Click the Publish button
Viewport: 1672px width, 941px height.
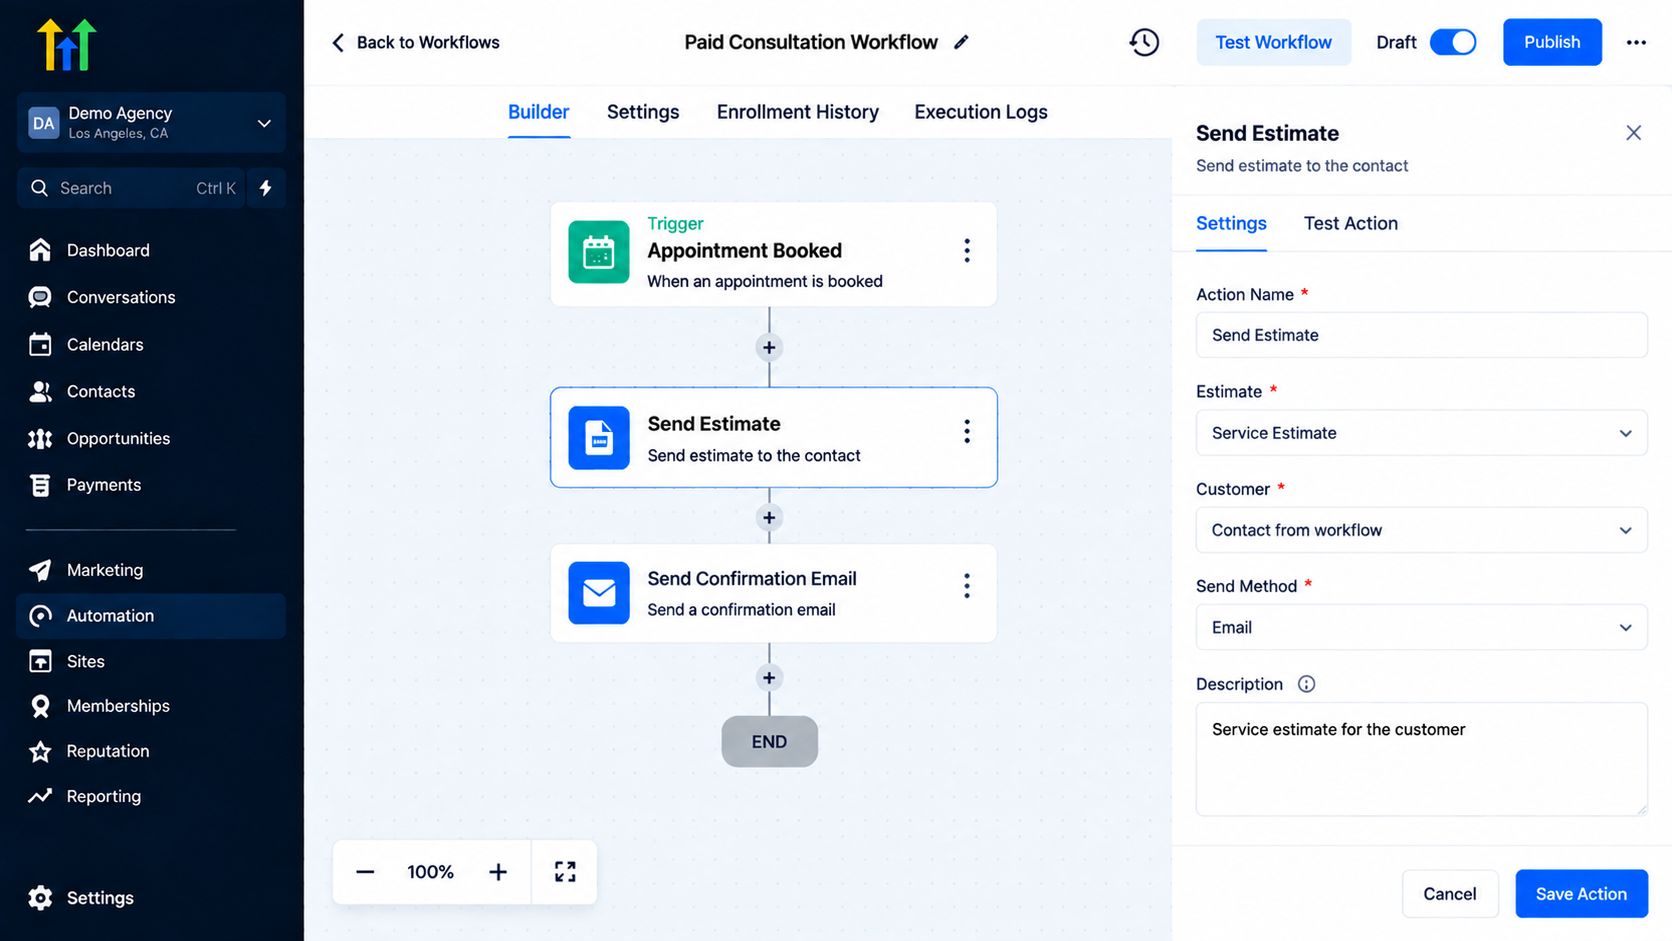[1552, 42]
